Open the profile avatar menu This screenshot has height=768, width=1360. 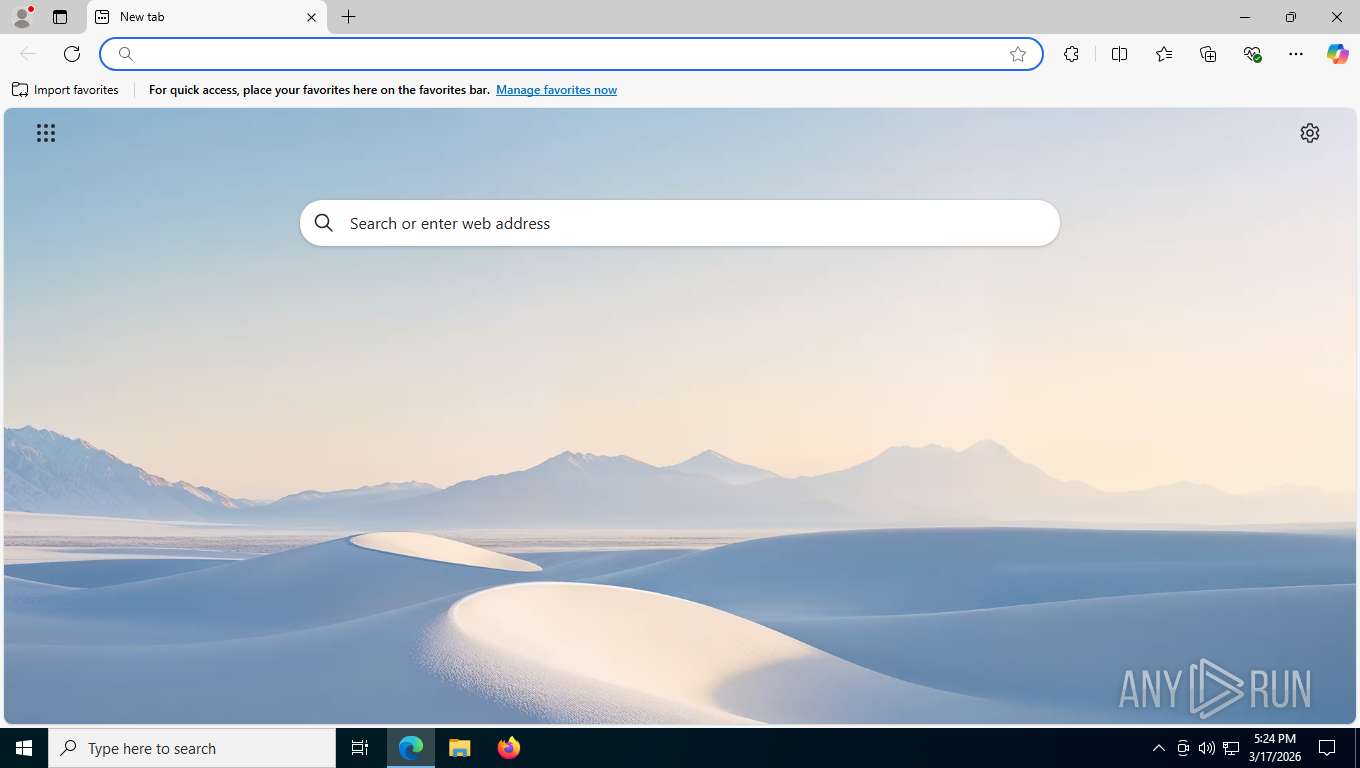pos(22,17)
